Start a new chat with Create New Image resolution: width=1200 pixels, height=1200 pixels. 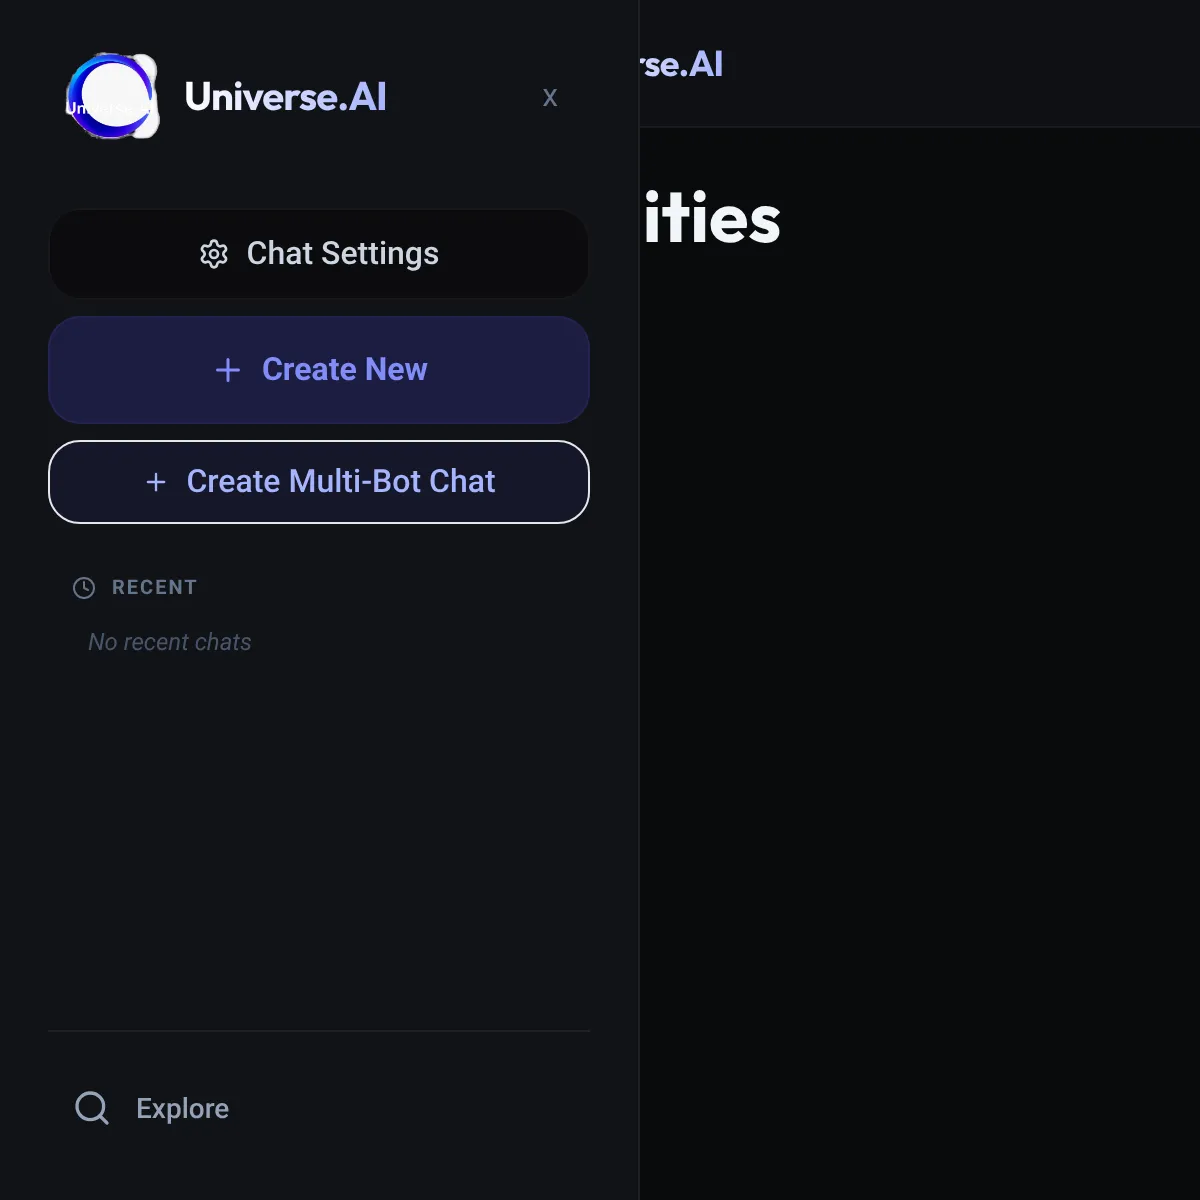click(x=319, y=370)
